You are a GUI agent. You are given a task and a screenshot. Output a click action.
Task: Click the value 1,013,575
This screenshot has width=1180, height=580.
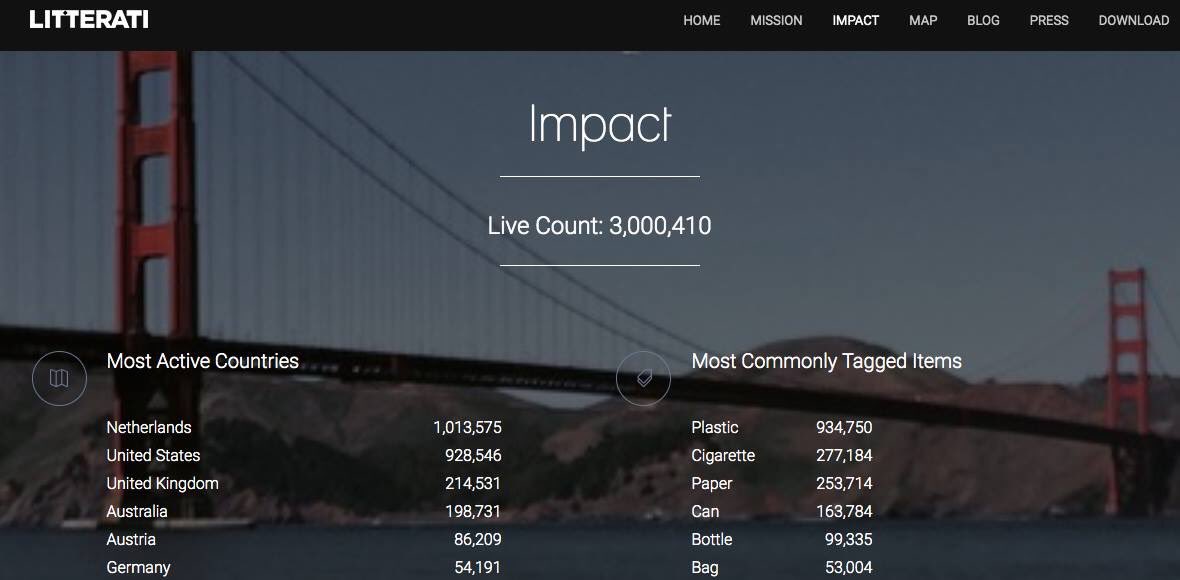[x=467, y=428]
